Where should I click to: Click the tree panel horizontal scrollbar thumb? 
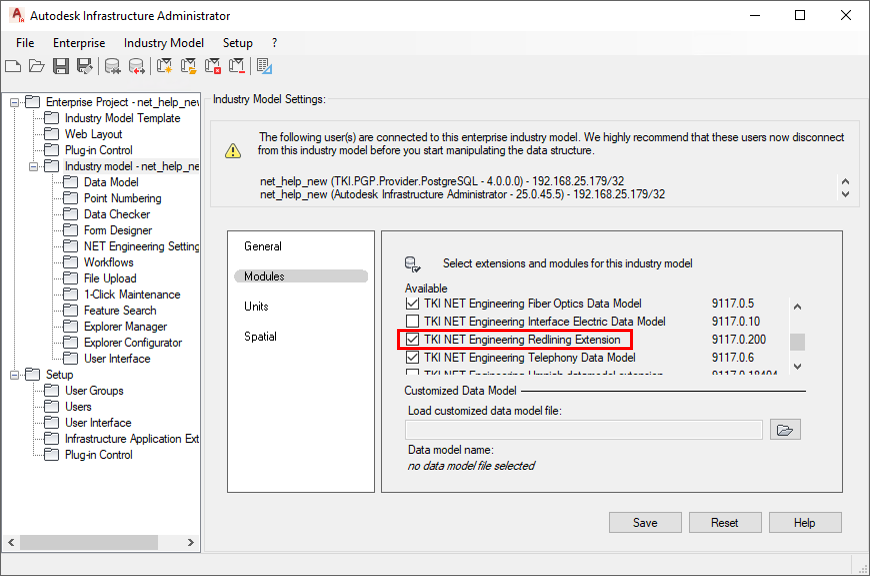point(89,542)
